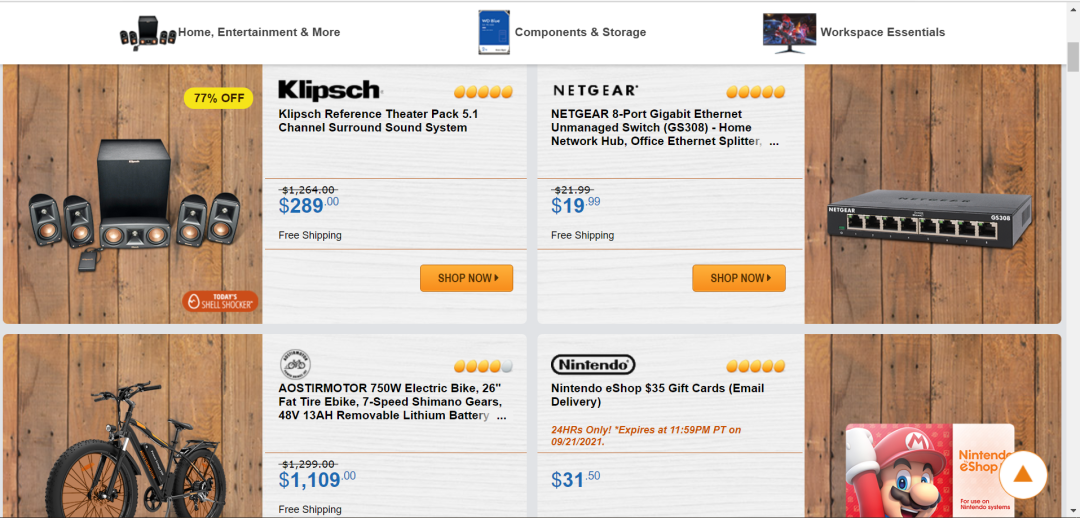This screenshot has height=518, width=1080.
Task: Open AOSTIRMOTOR 750W Electric Bike title link
Action: (392, 402)
